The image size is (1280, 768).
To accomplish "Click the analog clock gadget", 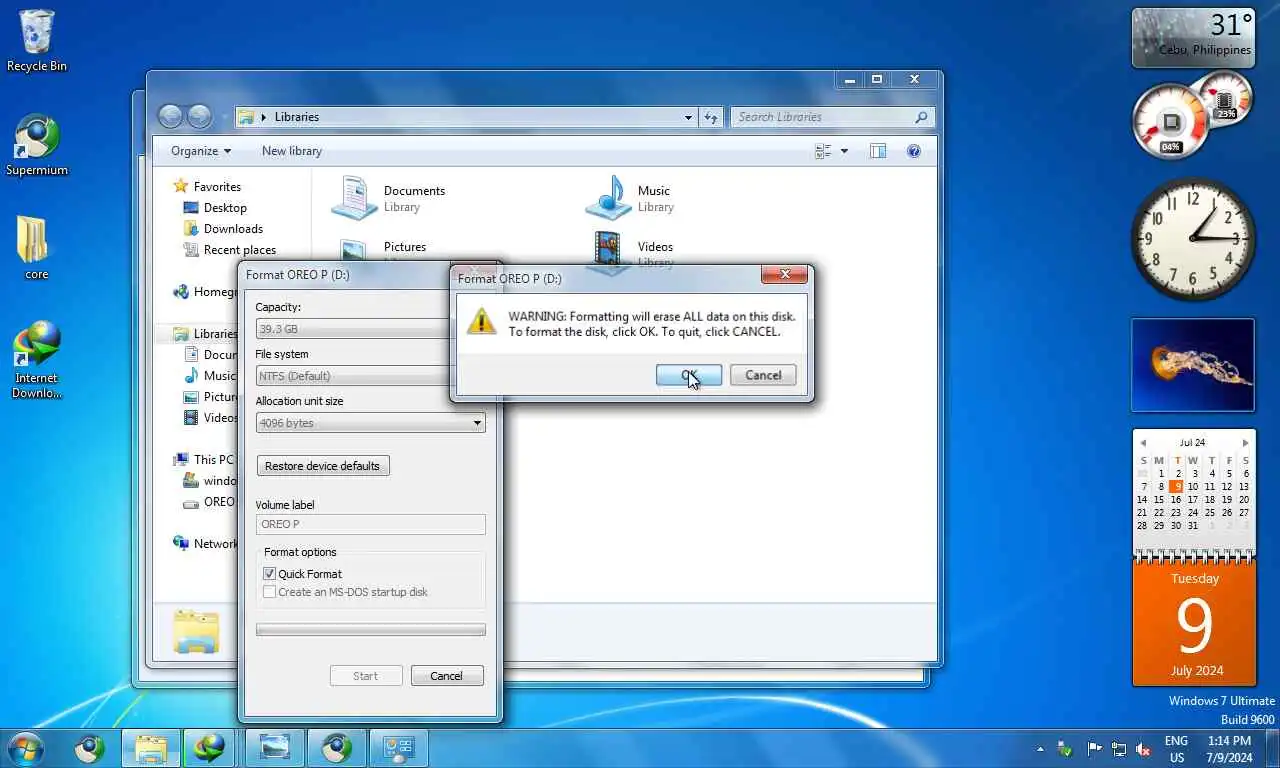I will pyautogui.click(x=1193, y=239).
